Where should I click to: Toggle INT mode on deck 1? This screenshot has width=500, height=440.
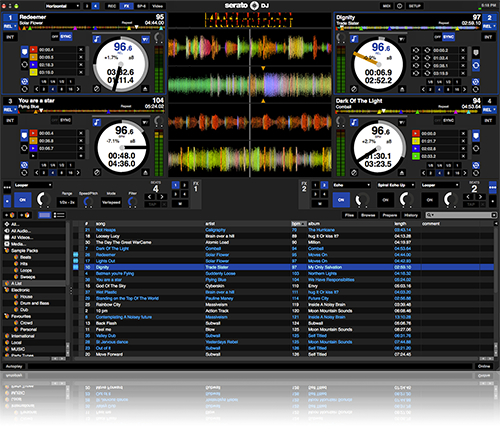pos(10,37)
